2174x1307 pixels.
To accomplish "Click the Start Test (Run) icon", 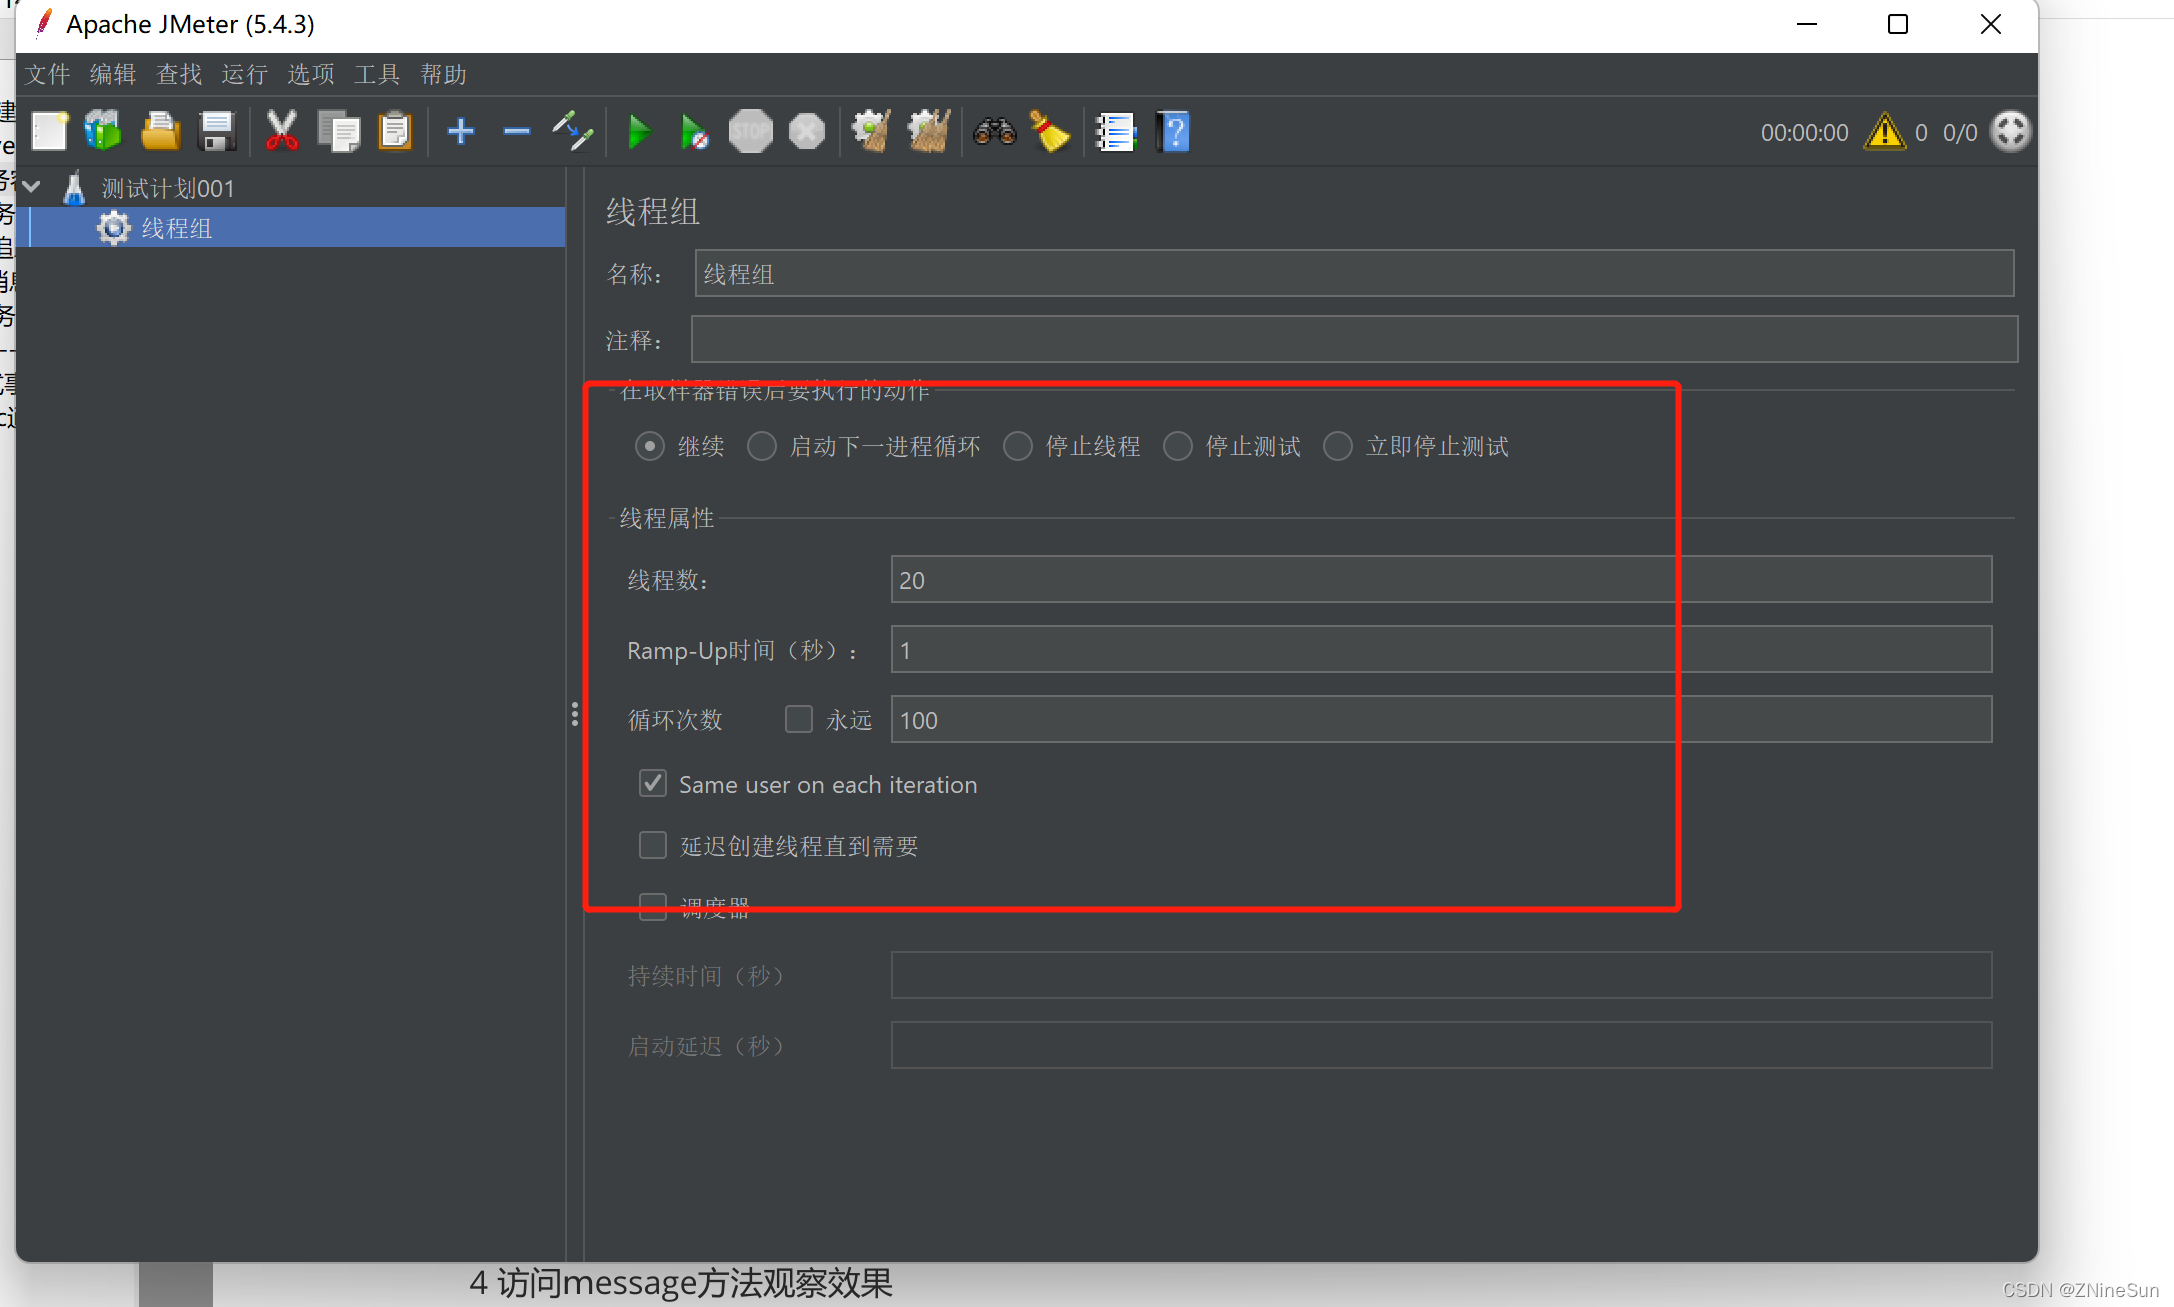I will [641, 132].
